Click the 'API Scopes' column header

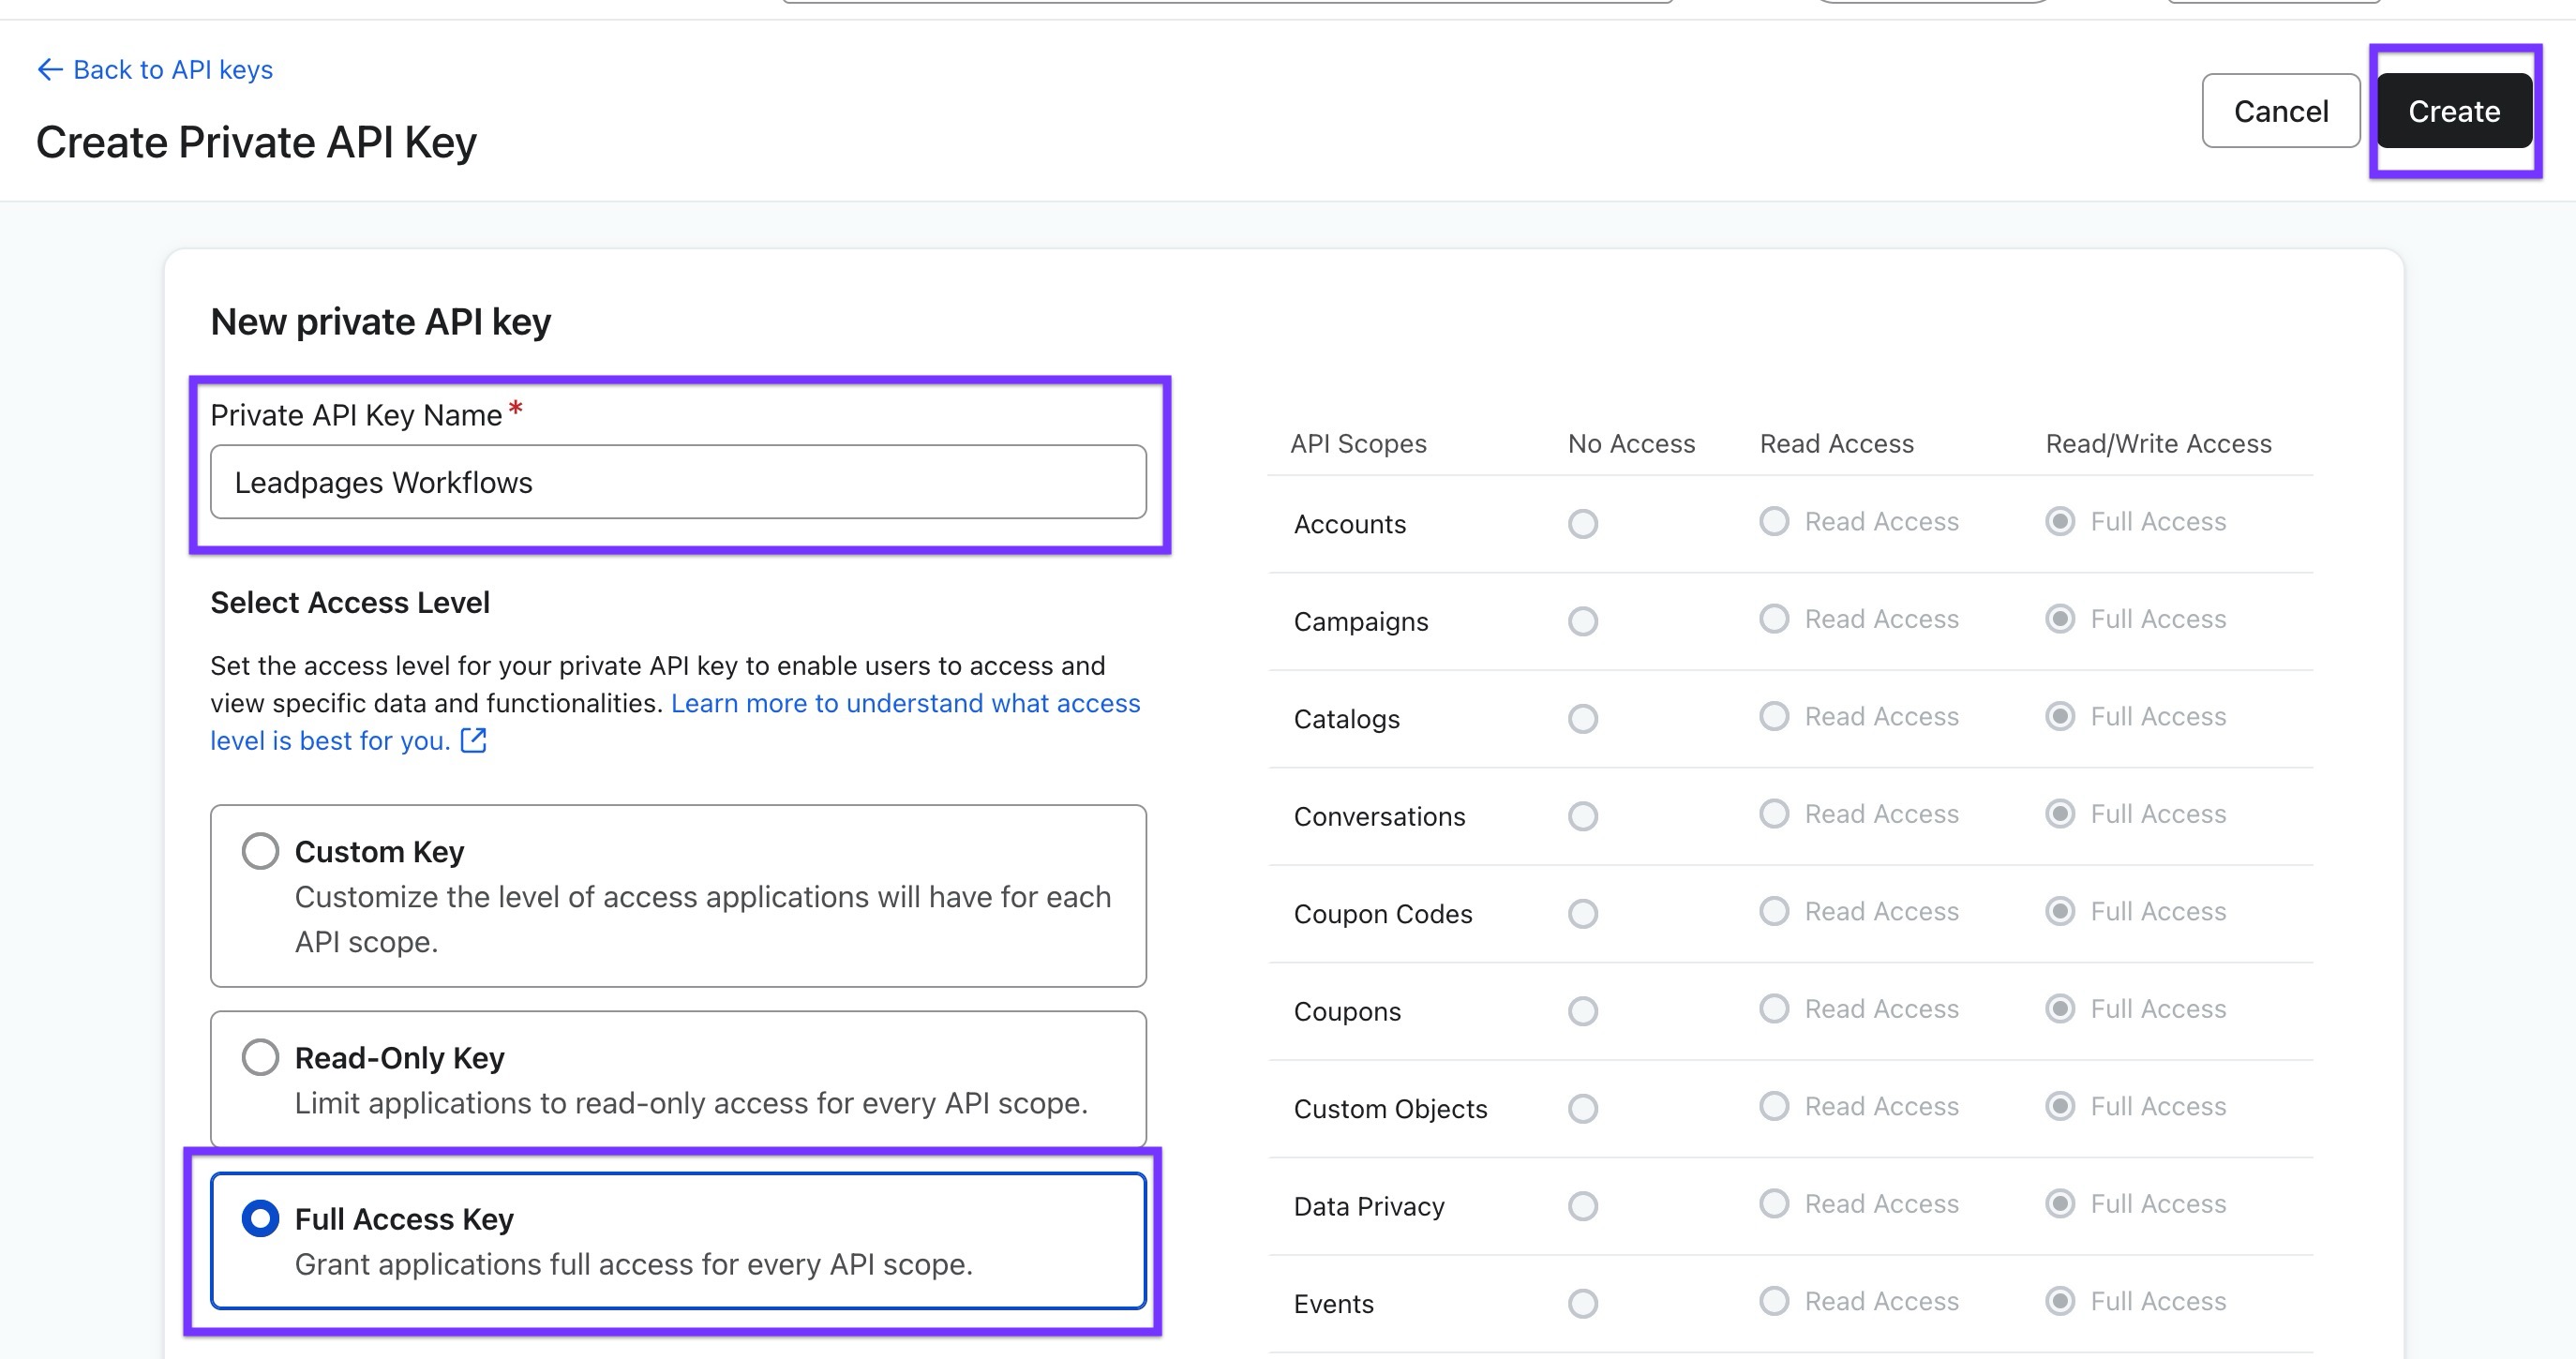coord(1358,443)
